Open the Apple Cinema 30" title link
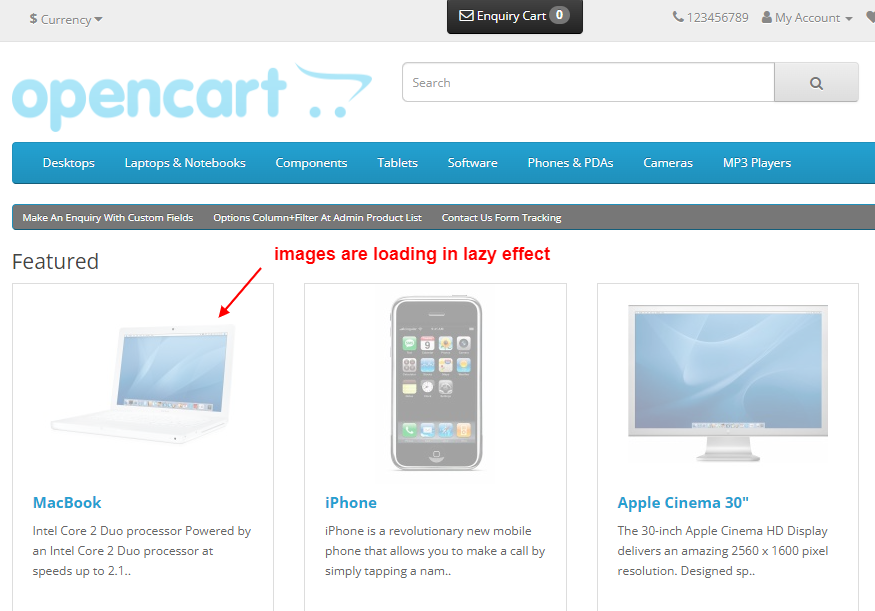The image size is (875, 611). coord(683,503)
